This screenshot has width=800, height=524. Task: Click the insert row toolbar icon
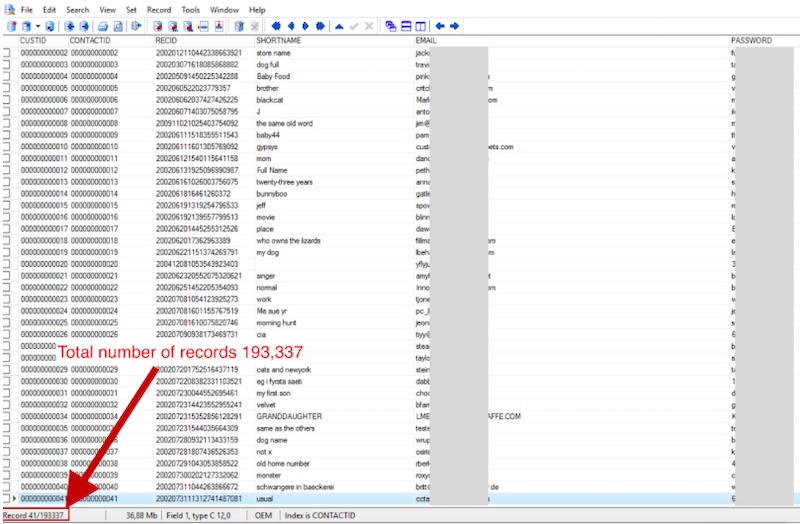204,26
